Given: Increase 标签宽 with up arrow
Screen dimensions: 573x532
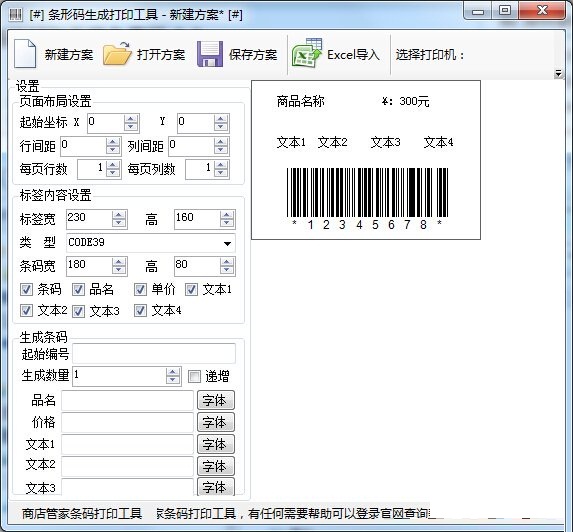Looking at the screenshot, I should point(119,215).
